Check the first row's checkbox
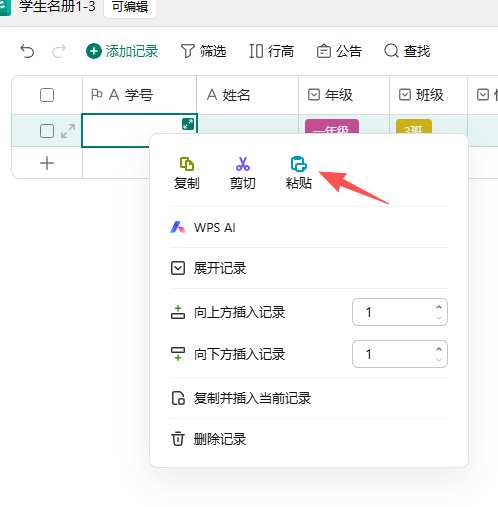This screenshot has height=507, width=498. tap(47, 131)
